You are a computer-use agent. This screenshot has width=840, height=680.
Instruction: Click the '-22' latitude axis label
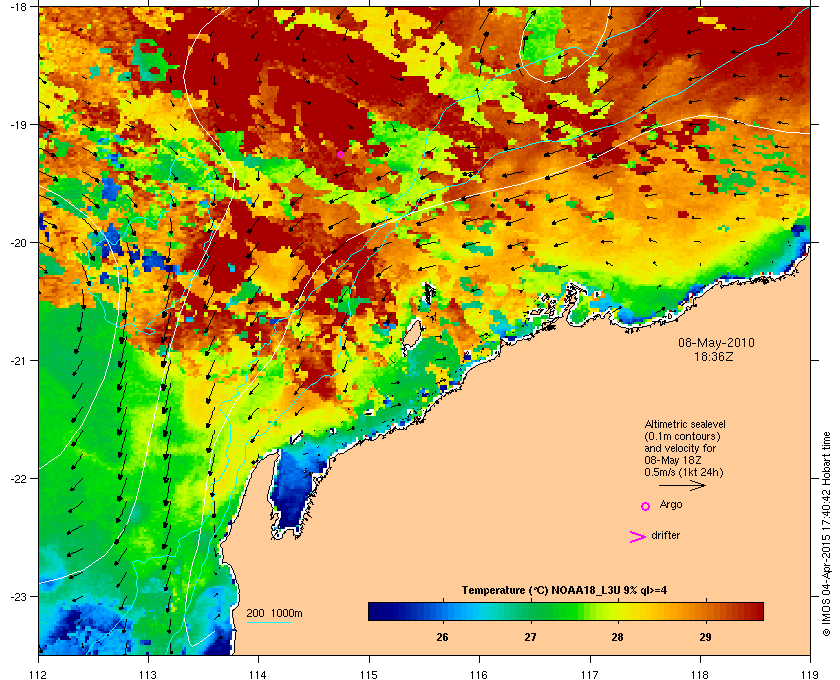pos(17,478)
